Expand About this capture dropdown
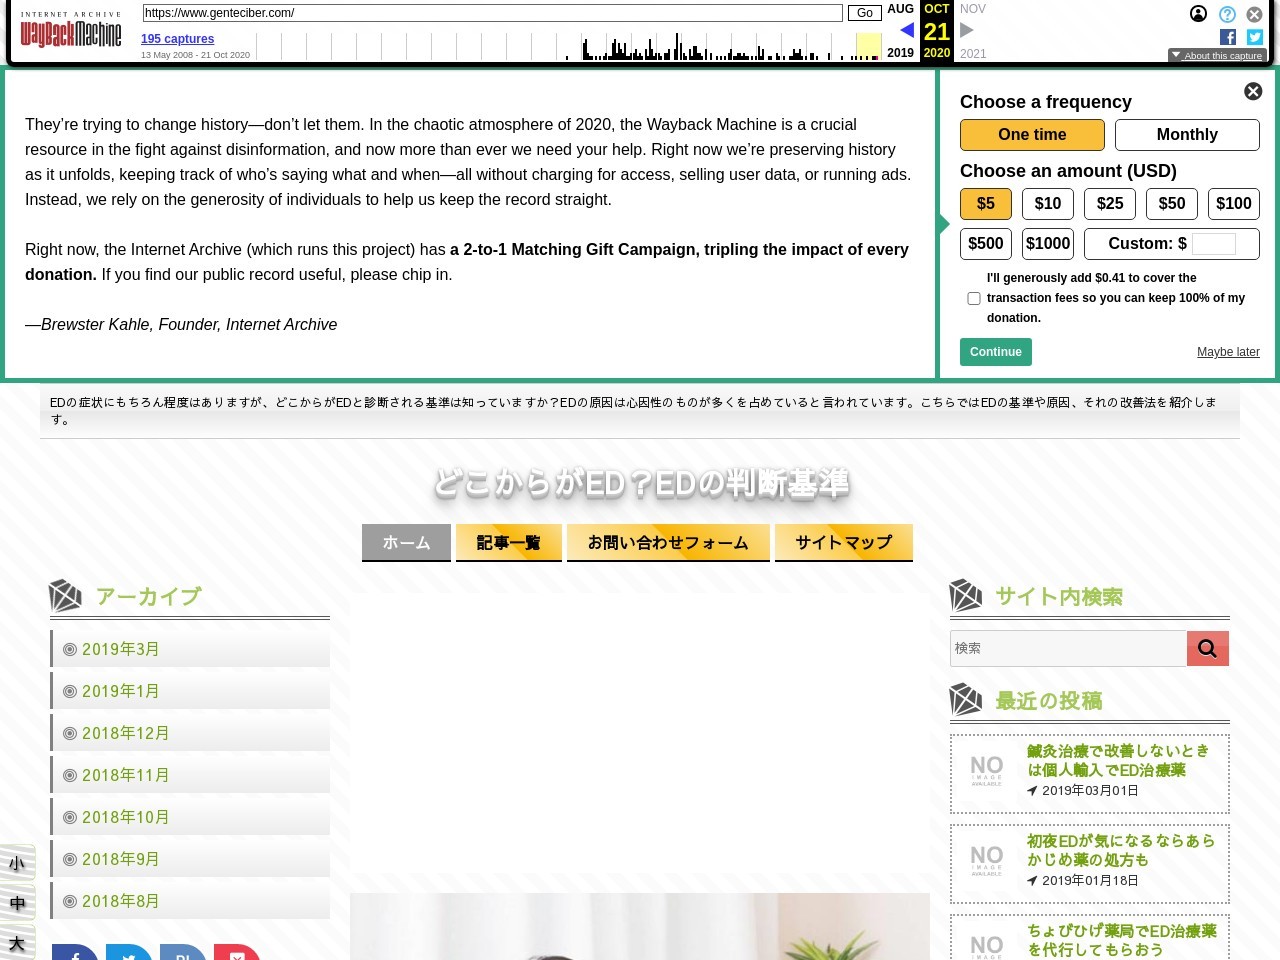 [x=1217, y=56]
